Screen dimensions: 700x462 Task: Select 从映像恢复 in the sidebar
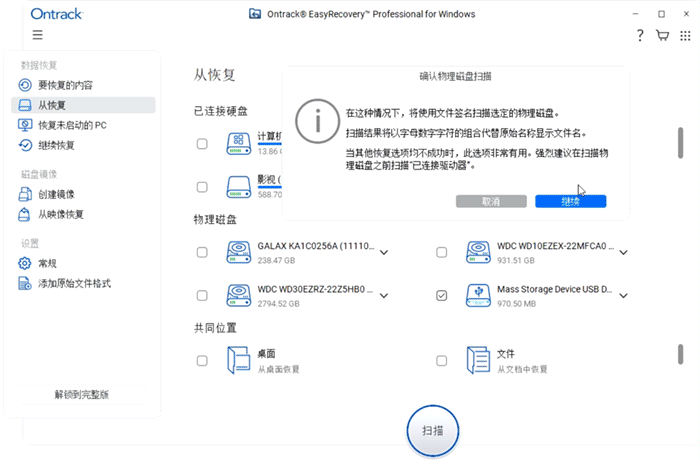coord(83,214)
